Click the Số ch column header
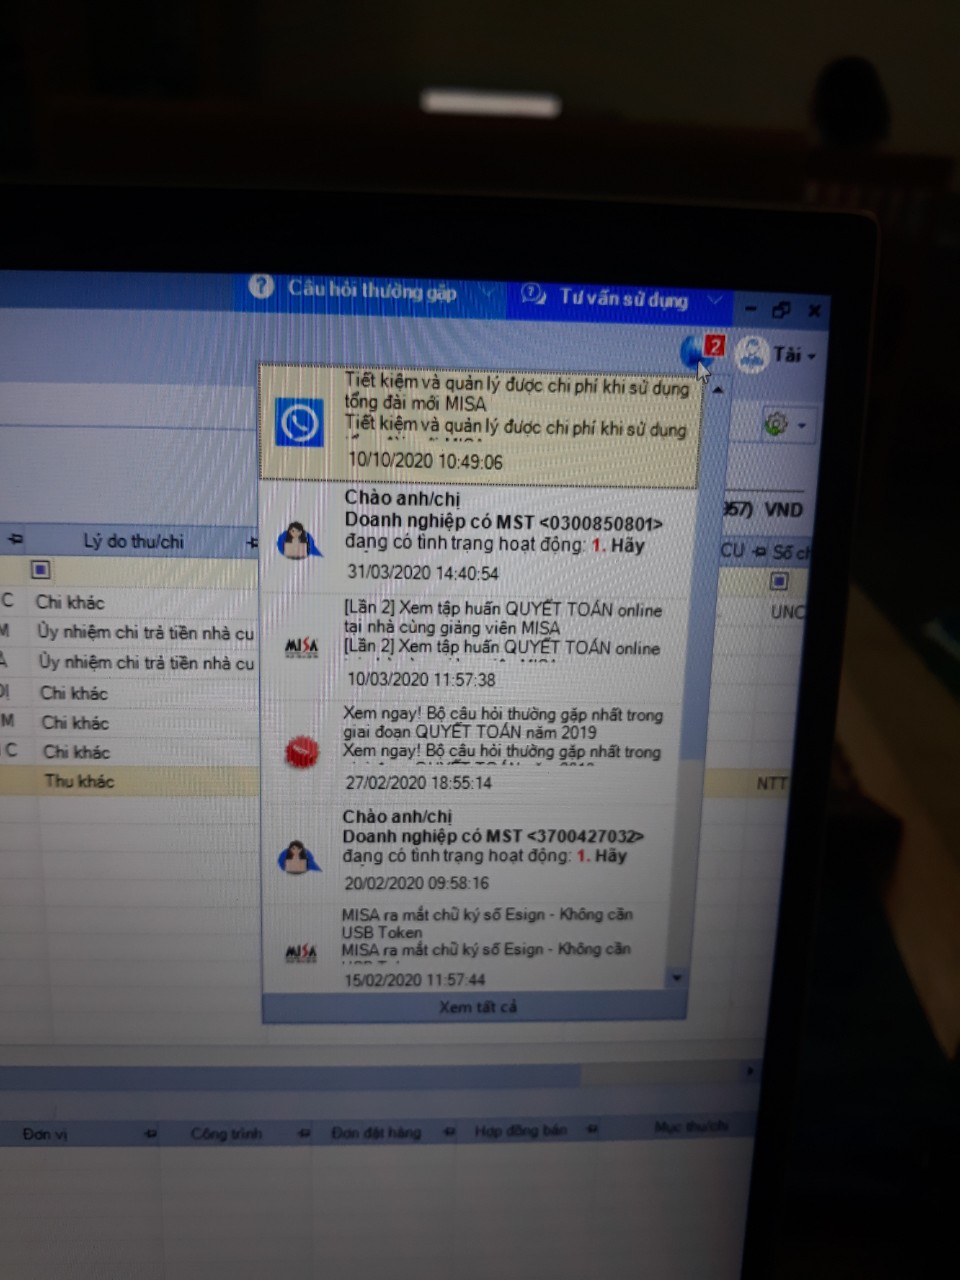Image resolution: width=960 pixels, height=1280 pixels. [791, 552]
